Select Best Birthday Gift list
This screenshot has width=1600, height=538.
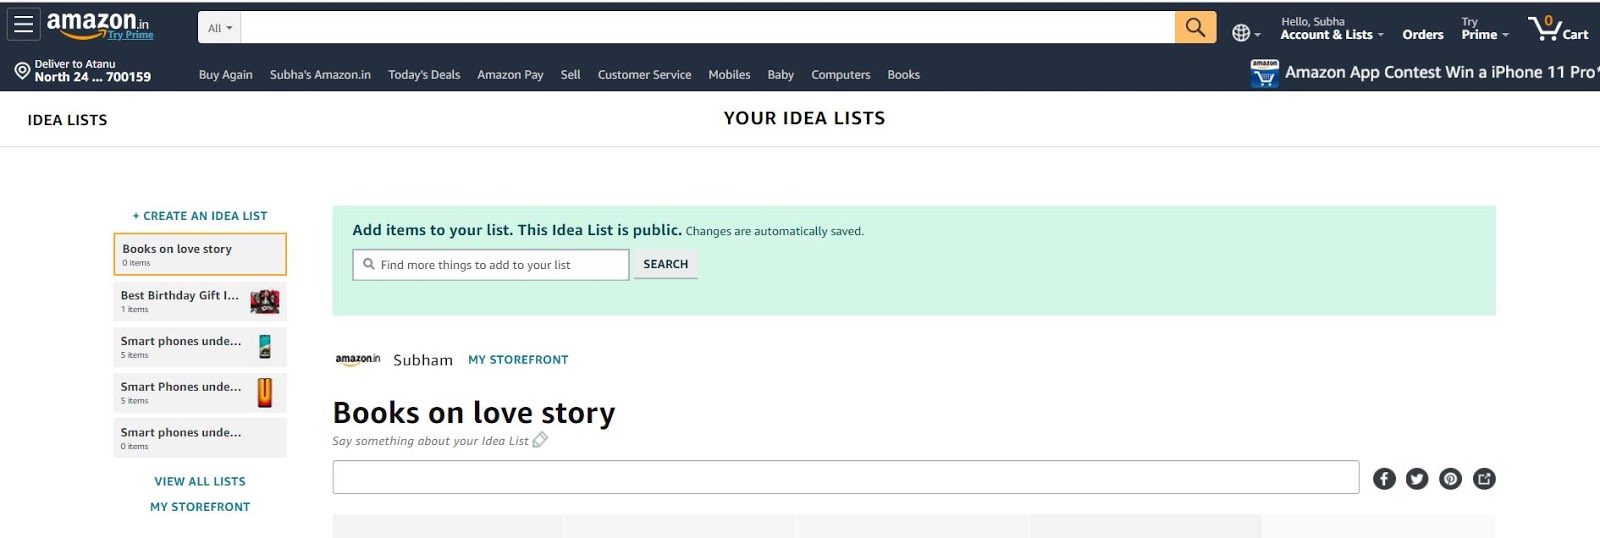pyautogui.click(x=200, y=301)
